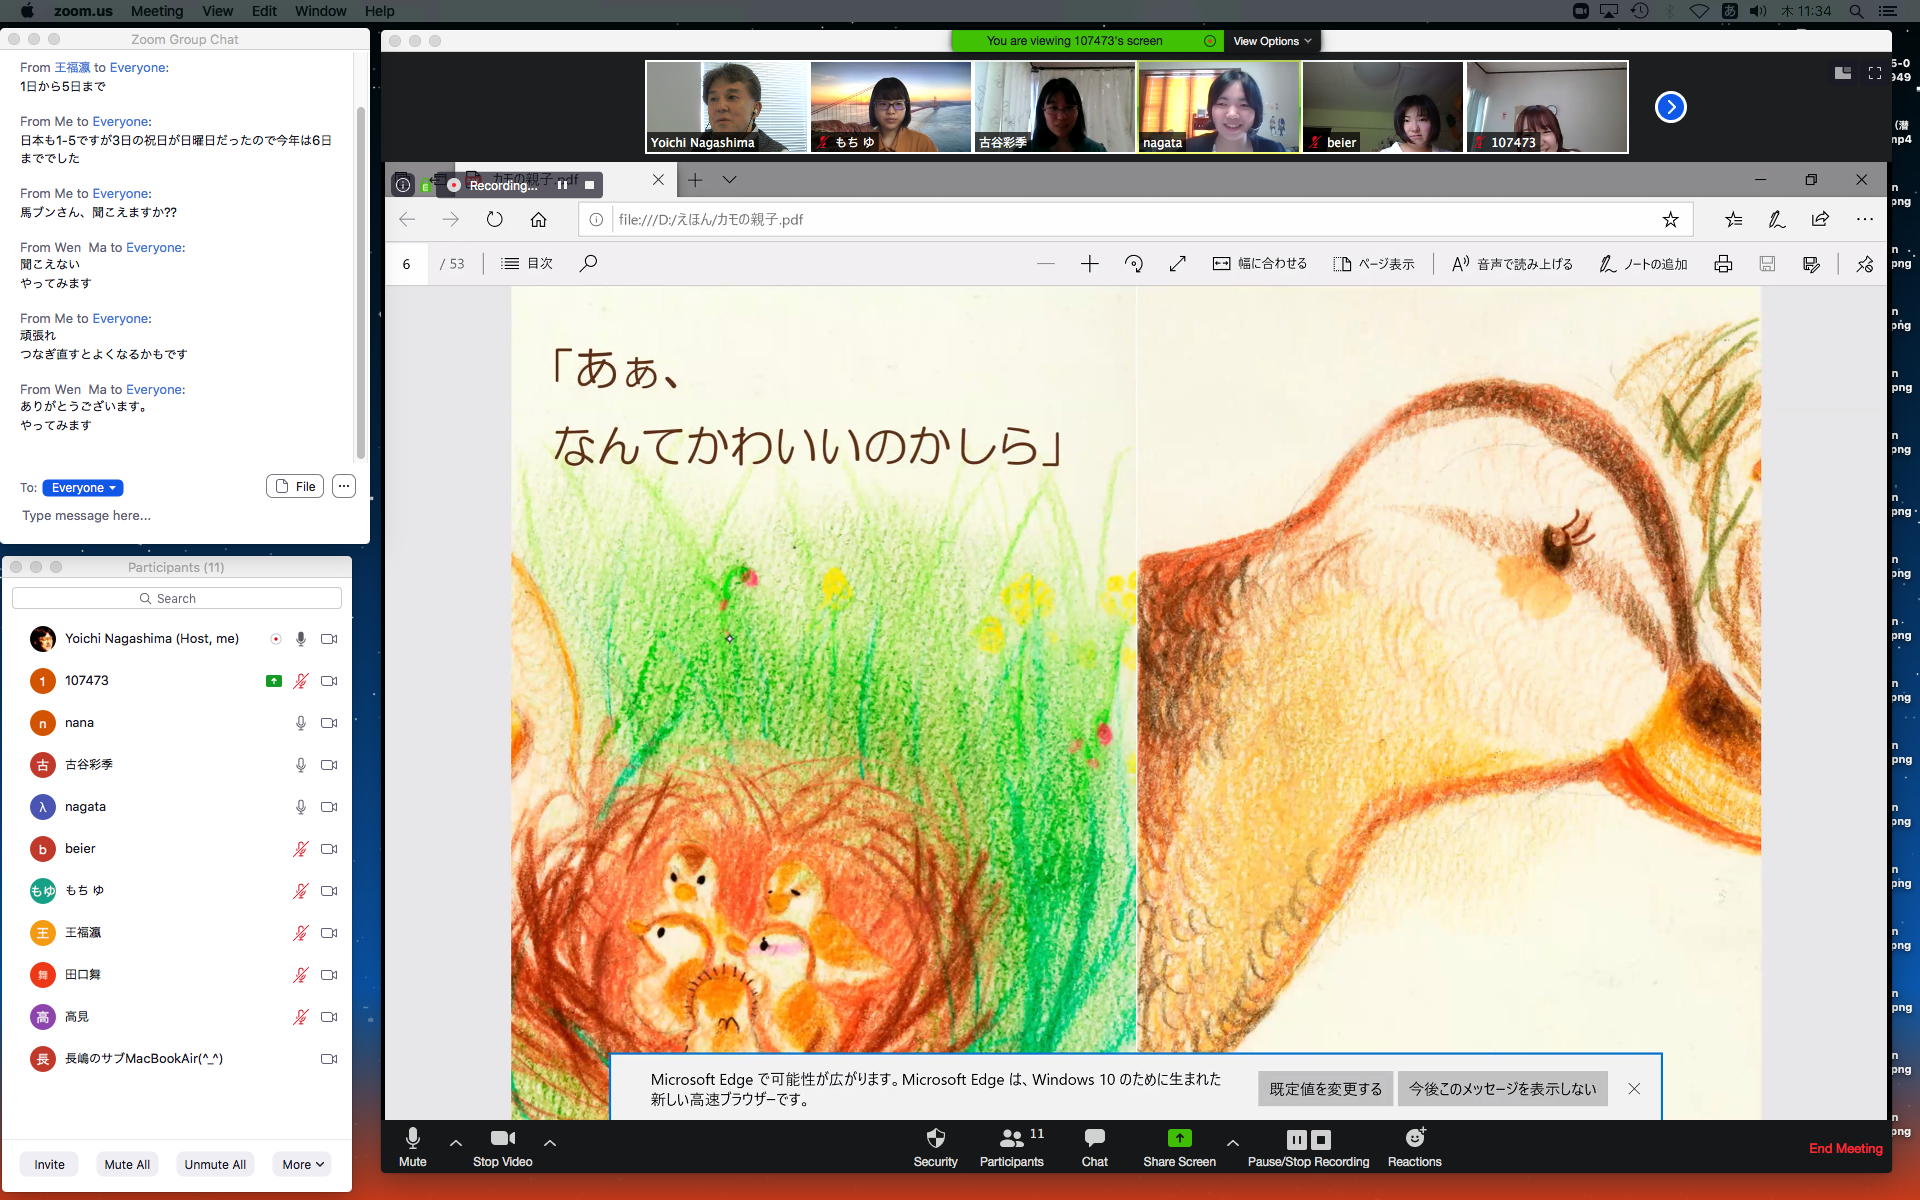Open Reactions emoji icon
This screenshot has width=1920, height=1200.
(1414, 1138)
